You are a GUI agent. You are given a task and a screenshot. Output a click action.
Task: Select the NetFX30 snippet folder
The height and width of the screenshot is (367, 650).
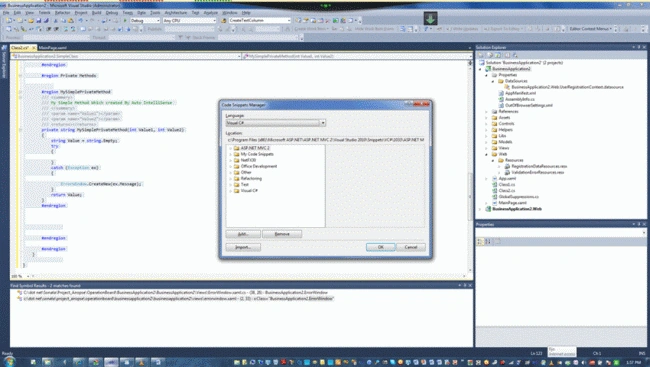(248, 160)
